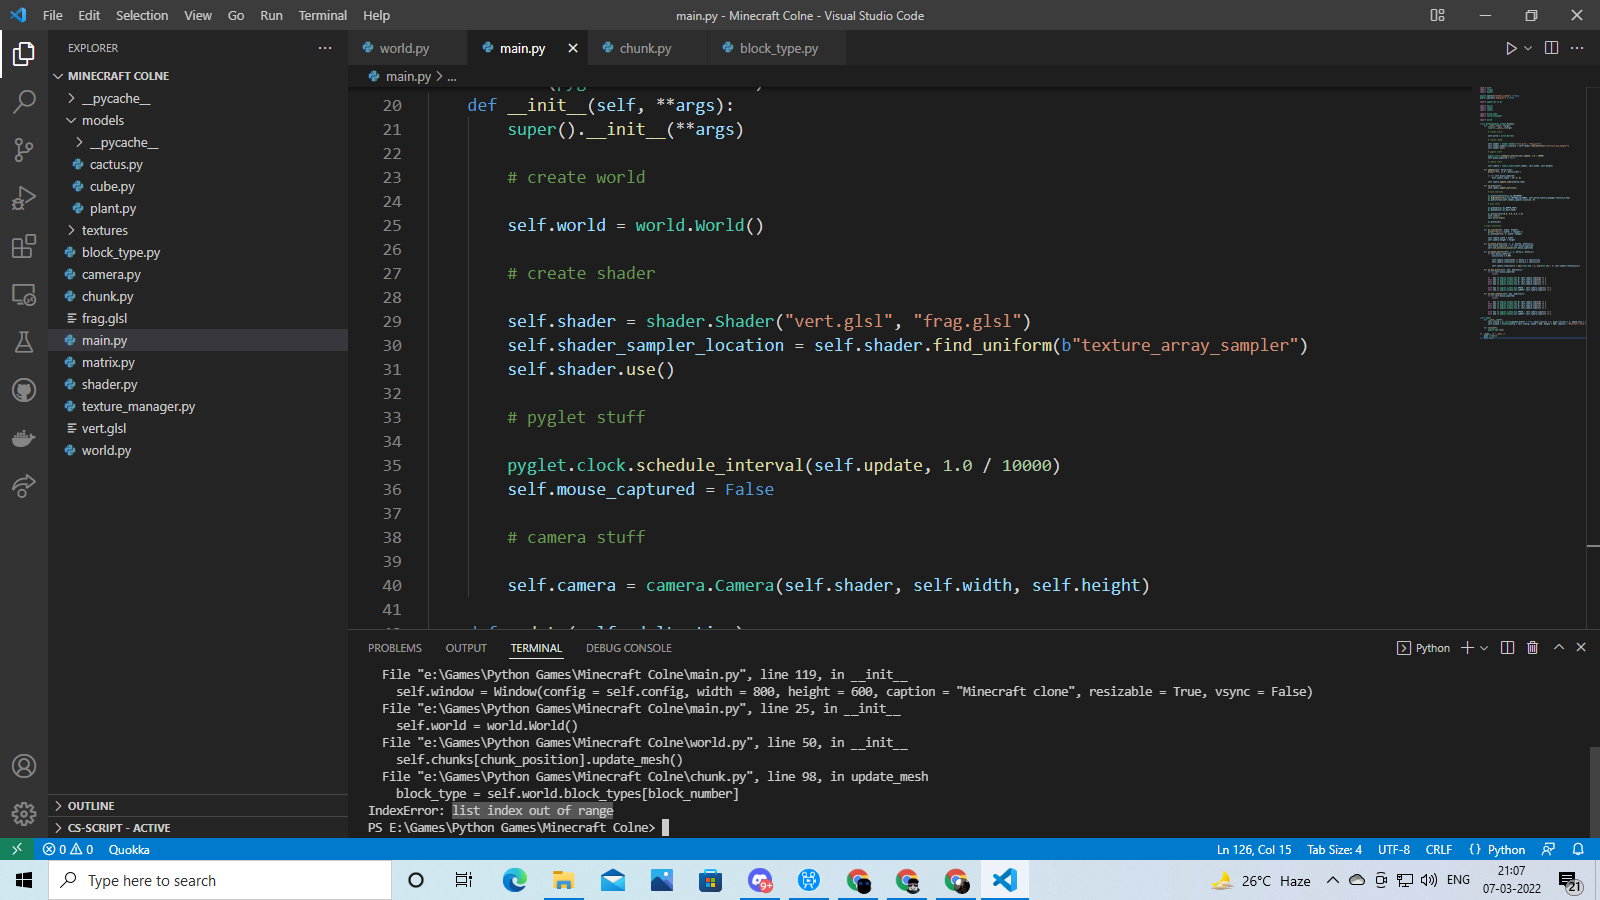Close the terminal panel
This screenshot has width=1600, height=900.
(1581, 648)
